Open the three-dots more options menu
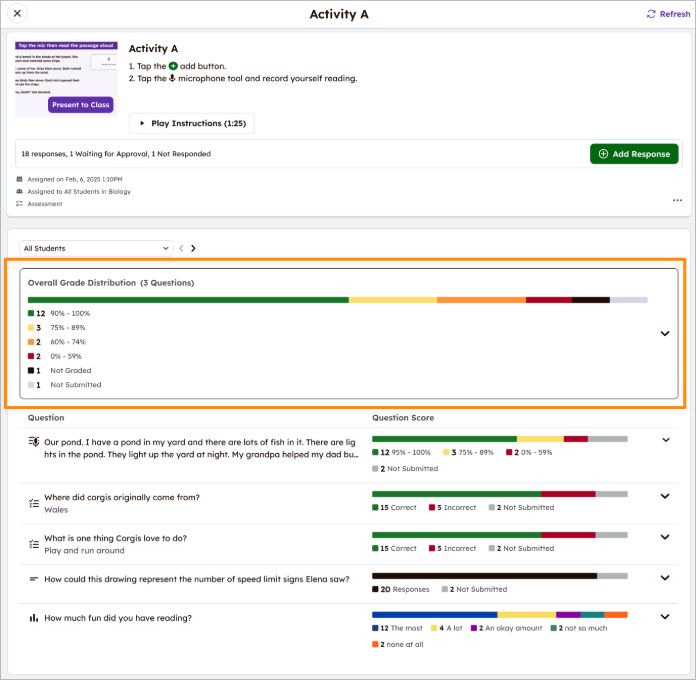 coord(677,200)
